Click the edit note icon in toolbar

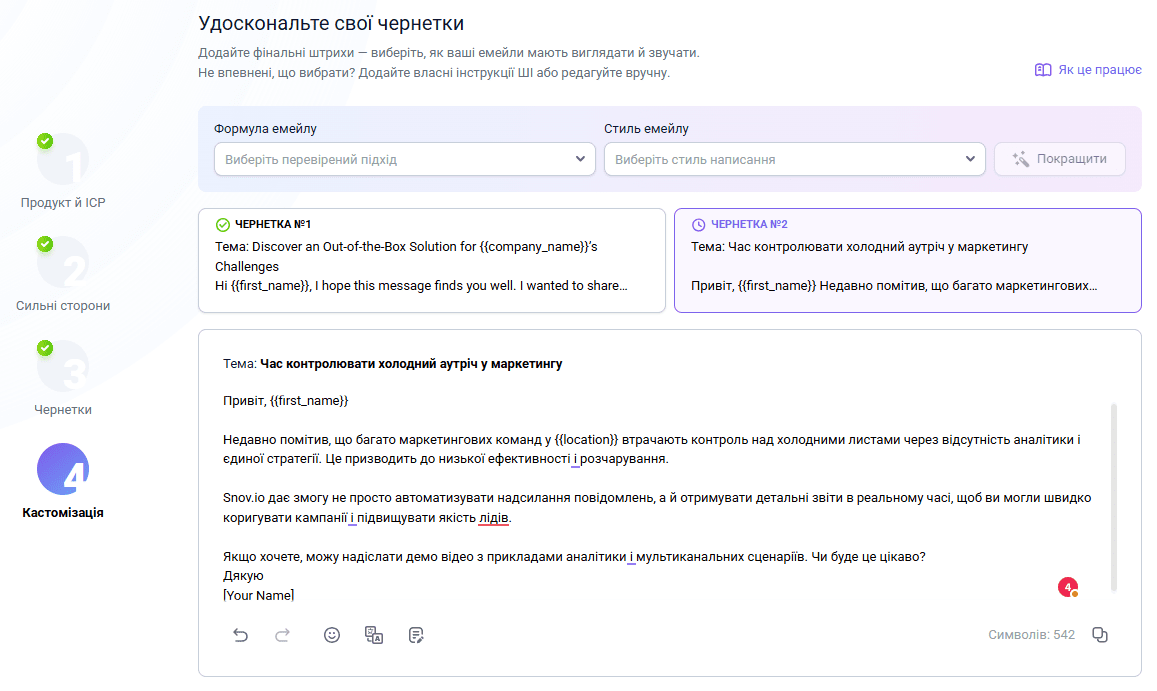point(417,635)
